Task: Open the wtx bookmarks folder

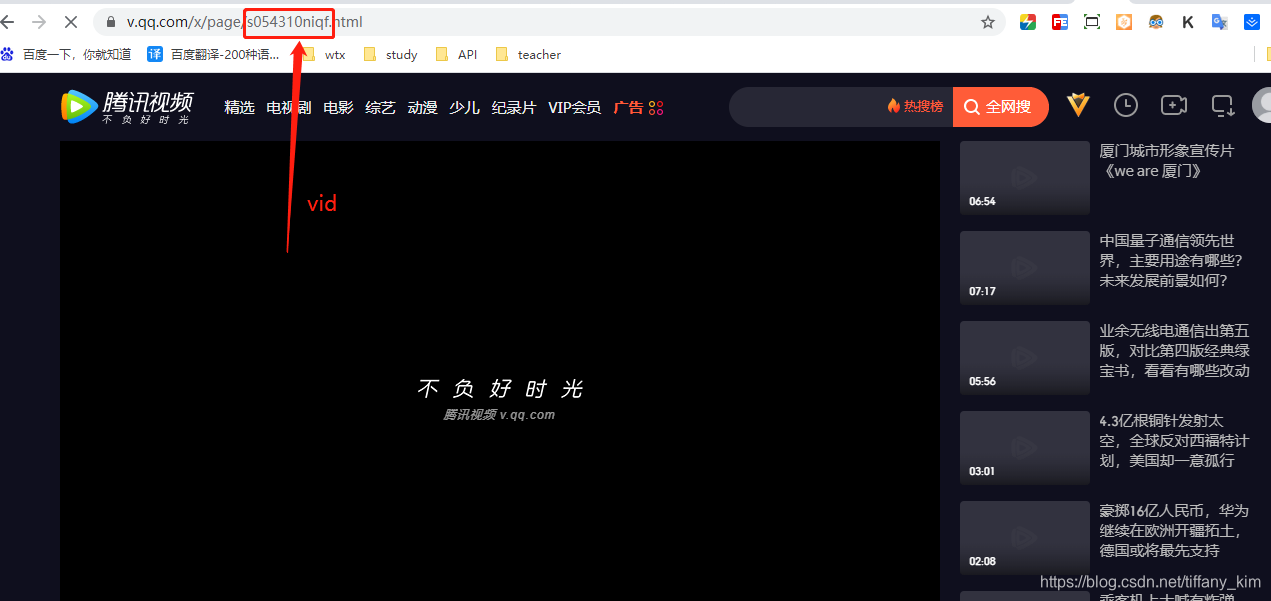Action: [324, 55]
